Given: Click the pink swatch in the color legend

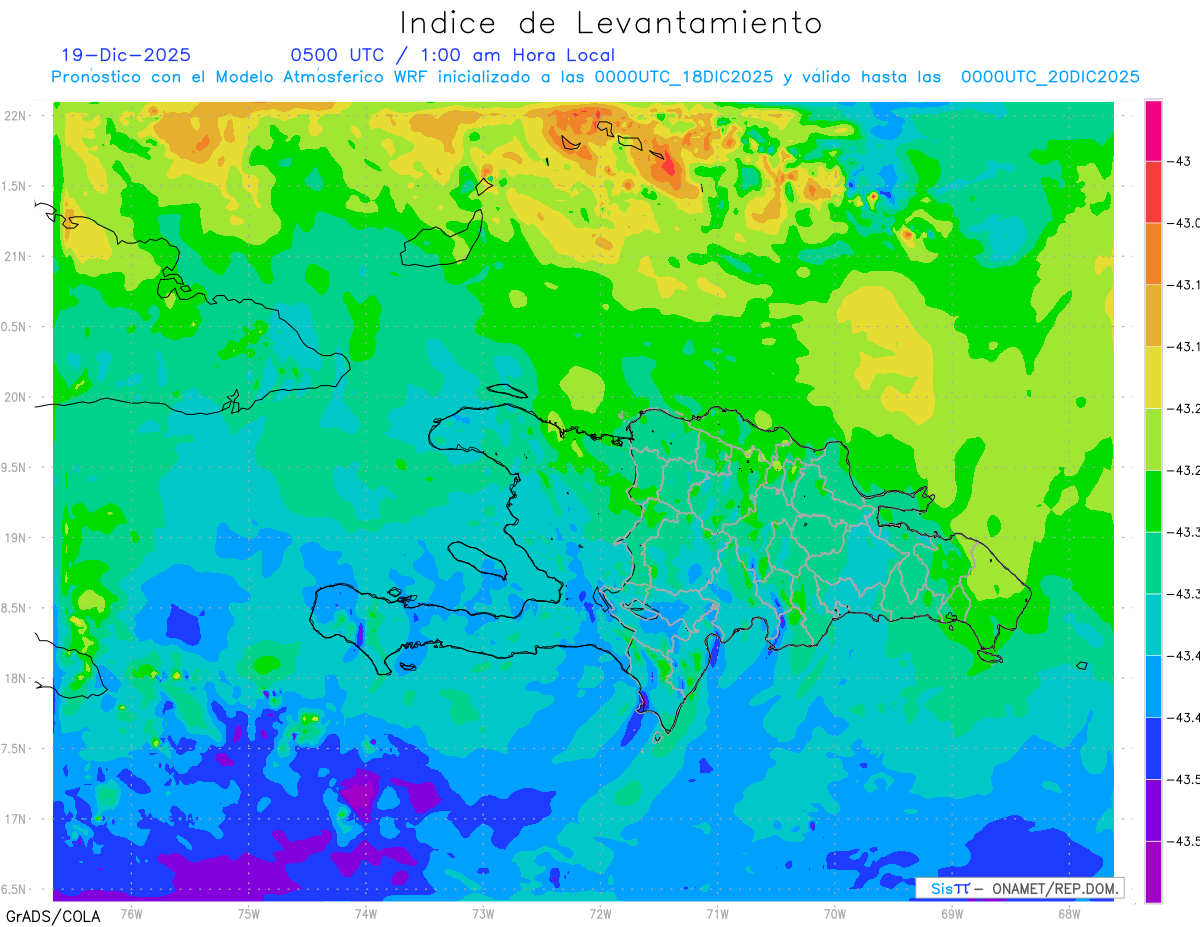Looking at the screenshot, I should coord(1153,130).
